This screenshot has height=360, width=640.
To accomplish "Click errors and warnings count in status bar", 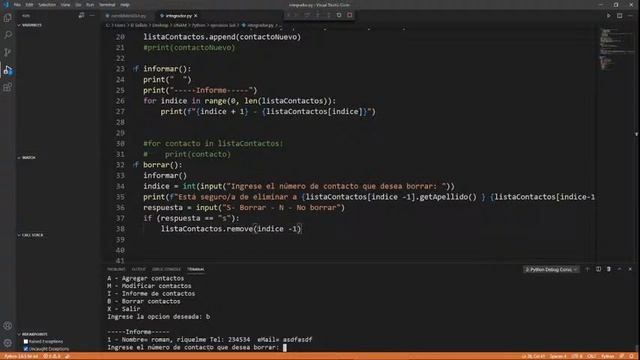I will (52, 356).
